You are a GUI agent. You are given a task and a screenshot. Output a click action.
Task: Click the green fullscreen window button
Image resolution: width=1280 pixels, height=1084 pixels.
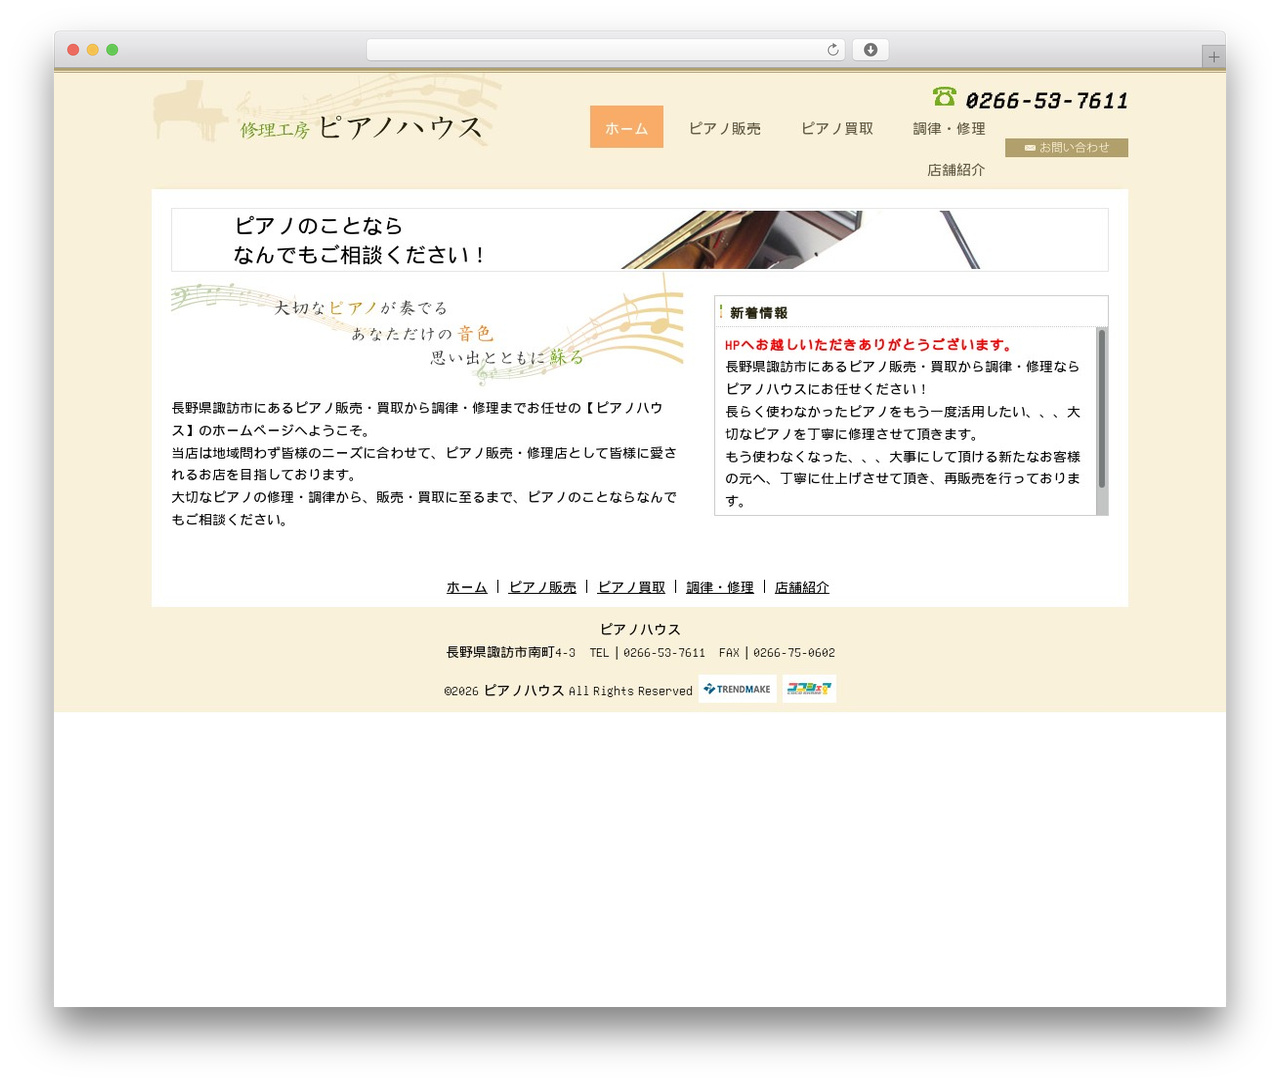click(x=112, y=50)
